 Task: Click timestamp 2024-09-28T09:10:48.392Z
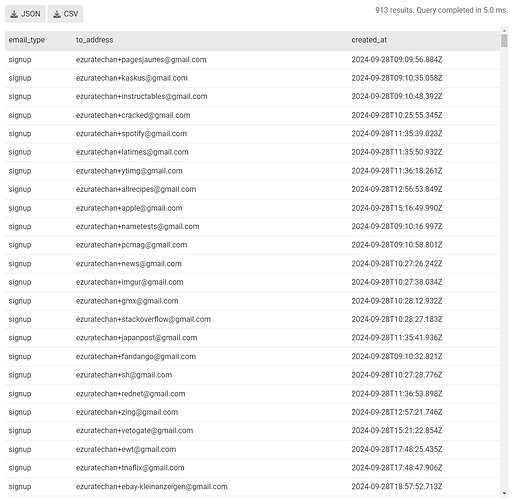[397, 96]
